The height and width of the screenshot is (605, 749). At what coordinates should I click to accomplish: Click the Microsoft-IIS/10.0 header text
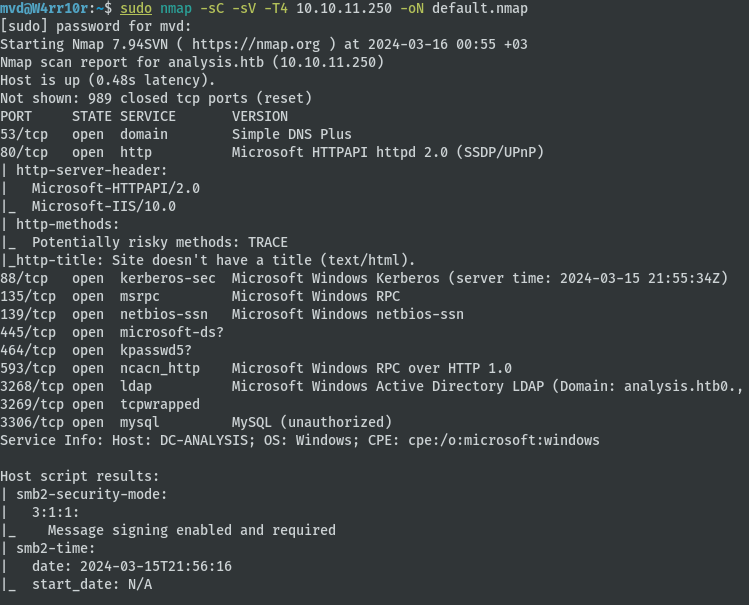pyautogui.click(x=104, y=206)
